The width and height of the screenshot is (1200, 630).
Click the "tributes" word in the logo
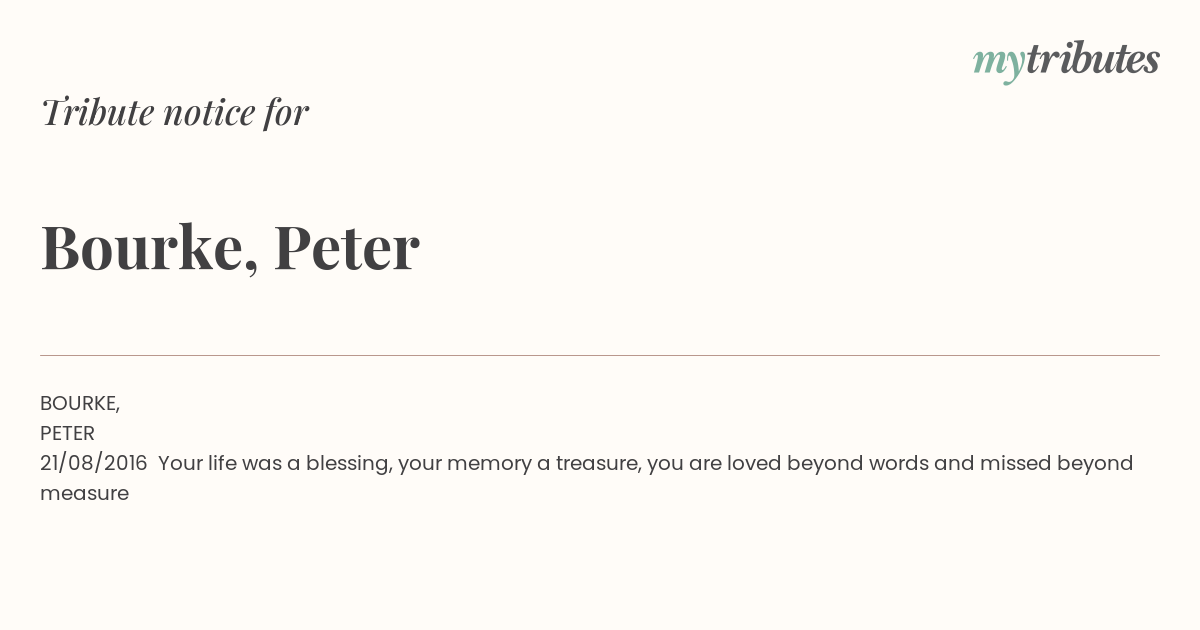tap(1093, 59)
